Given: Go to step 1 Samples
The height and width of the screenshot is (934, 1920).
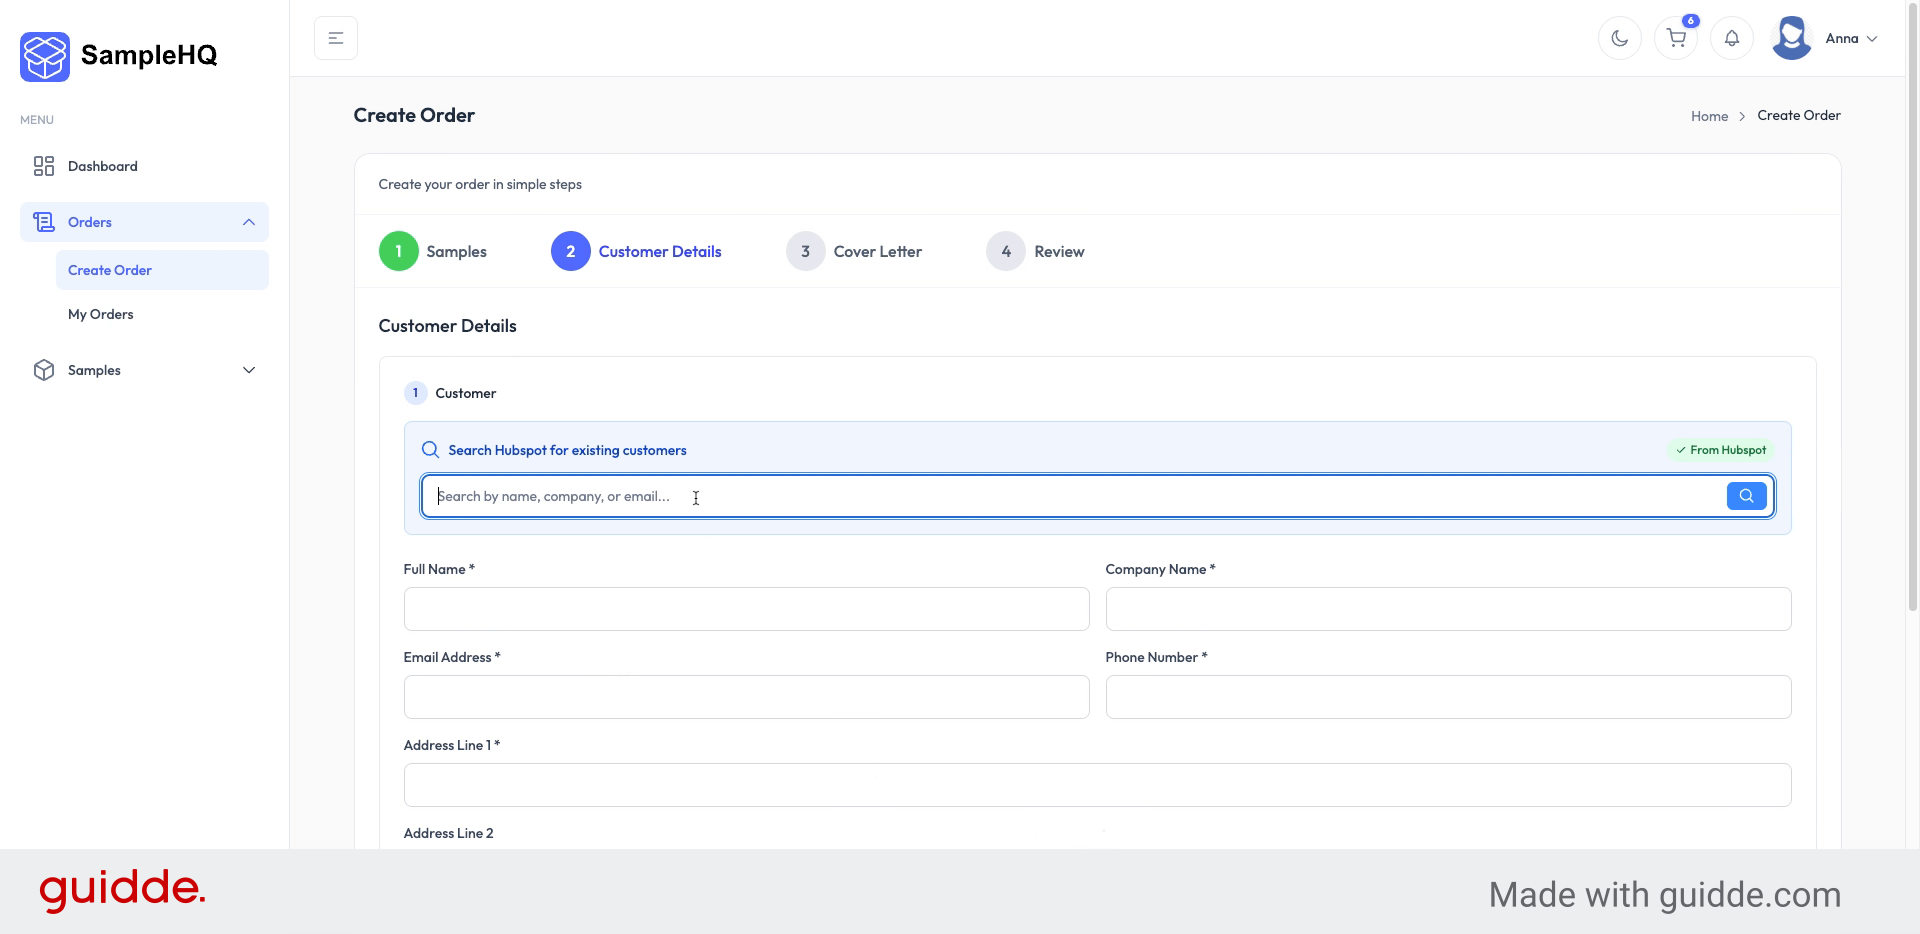Looking at the screenshot, I should point(433,252).
